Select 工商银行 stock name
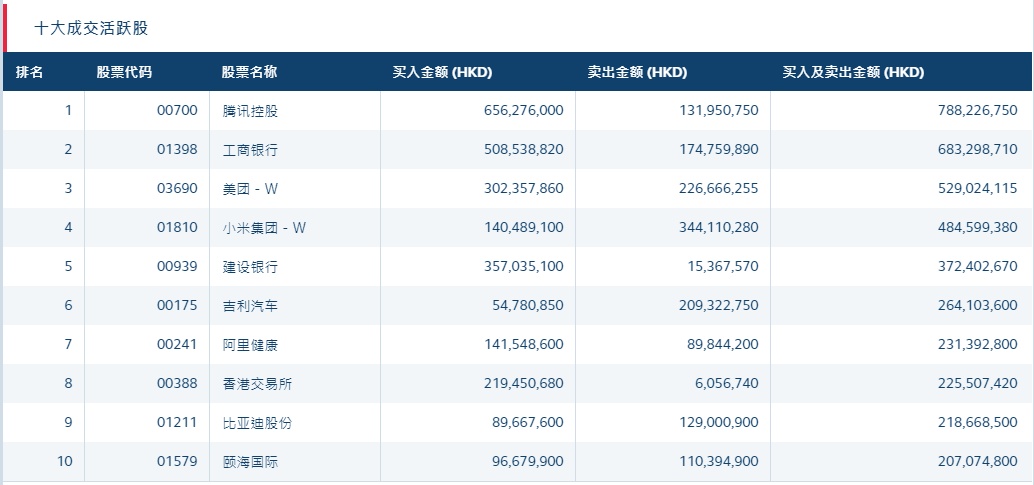The width and height of the screenshot is (1034, 485). tap(250, 150)
